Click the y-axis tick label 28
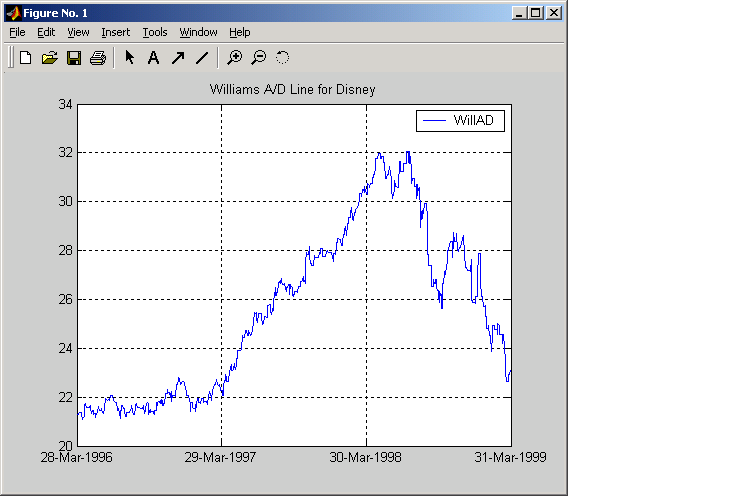The image size is (740, 503). tap(66, 251)
